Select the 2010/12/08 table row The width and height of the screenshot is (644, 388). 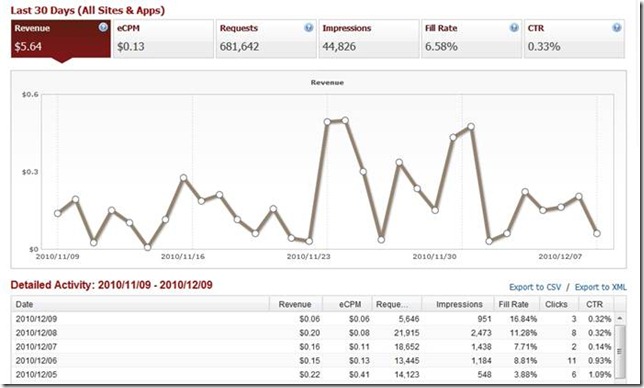(x=313, y=333)
